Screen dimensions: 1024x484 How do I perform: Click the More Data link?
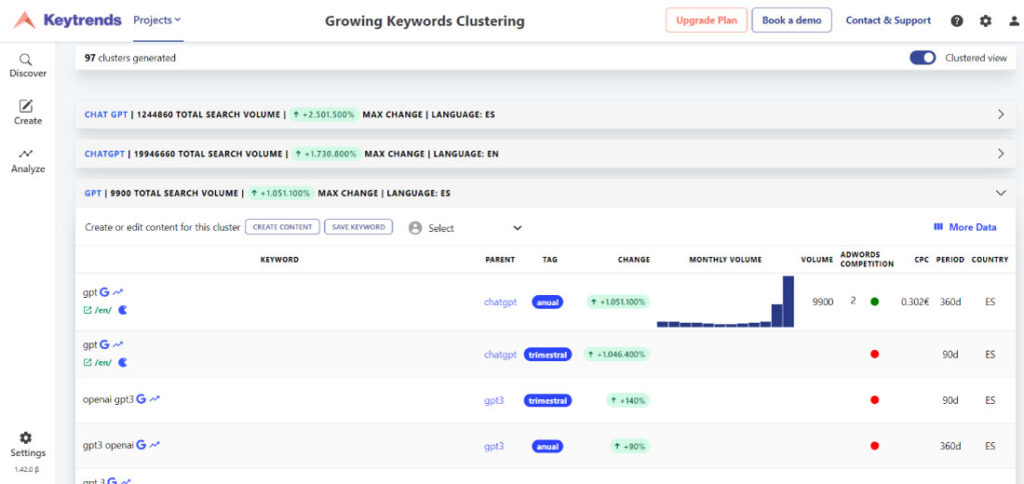(972, 227)
